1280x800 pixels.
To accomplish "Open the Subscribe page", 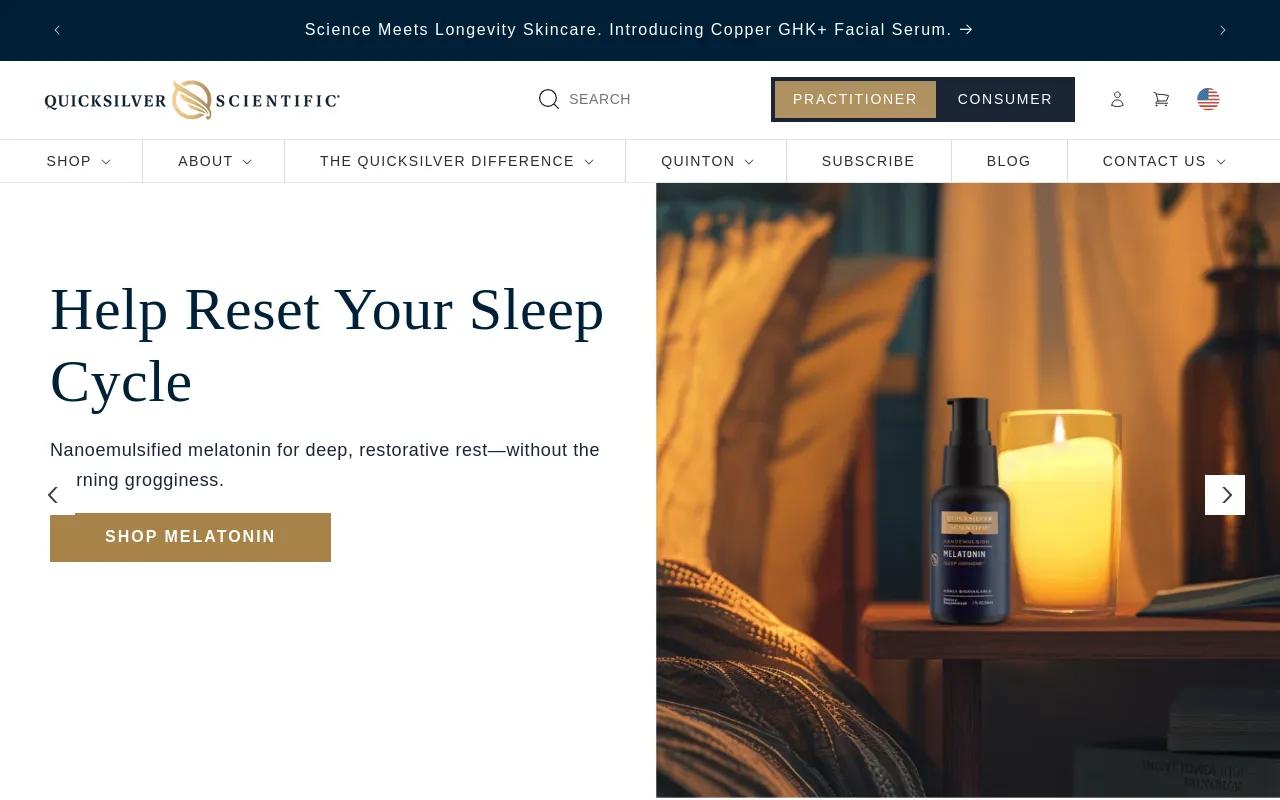I will pos(868,161).
